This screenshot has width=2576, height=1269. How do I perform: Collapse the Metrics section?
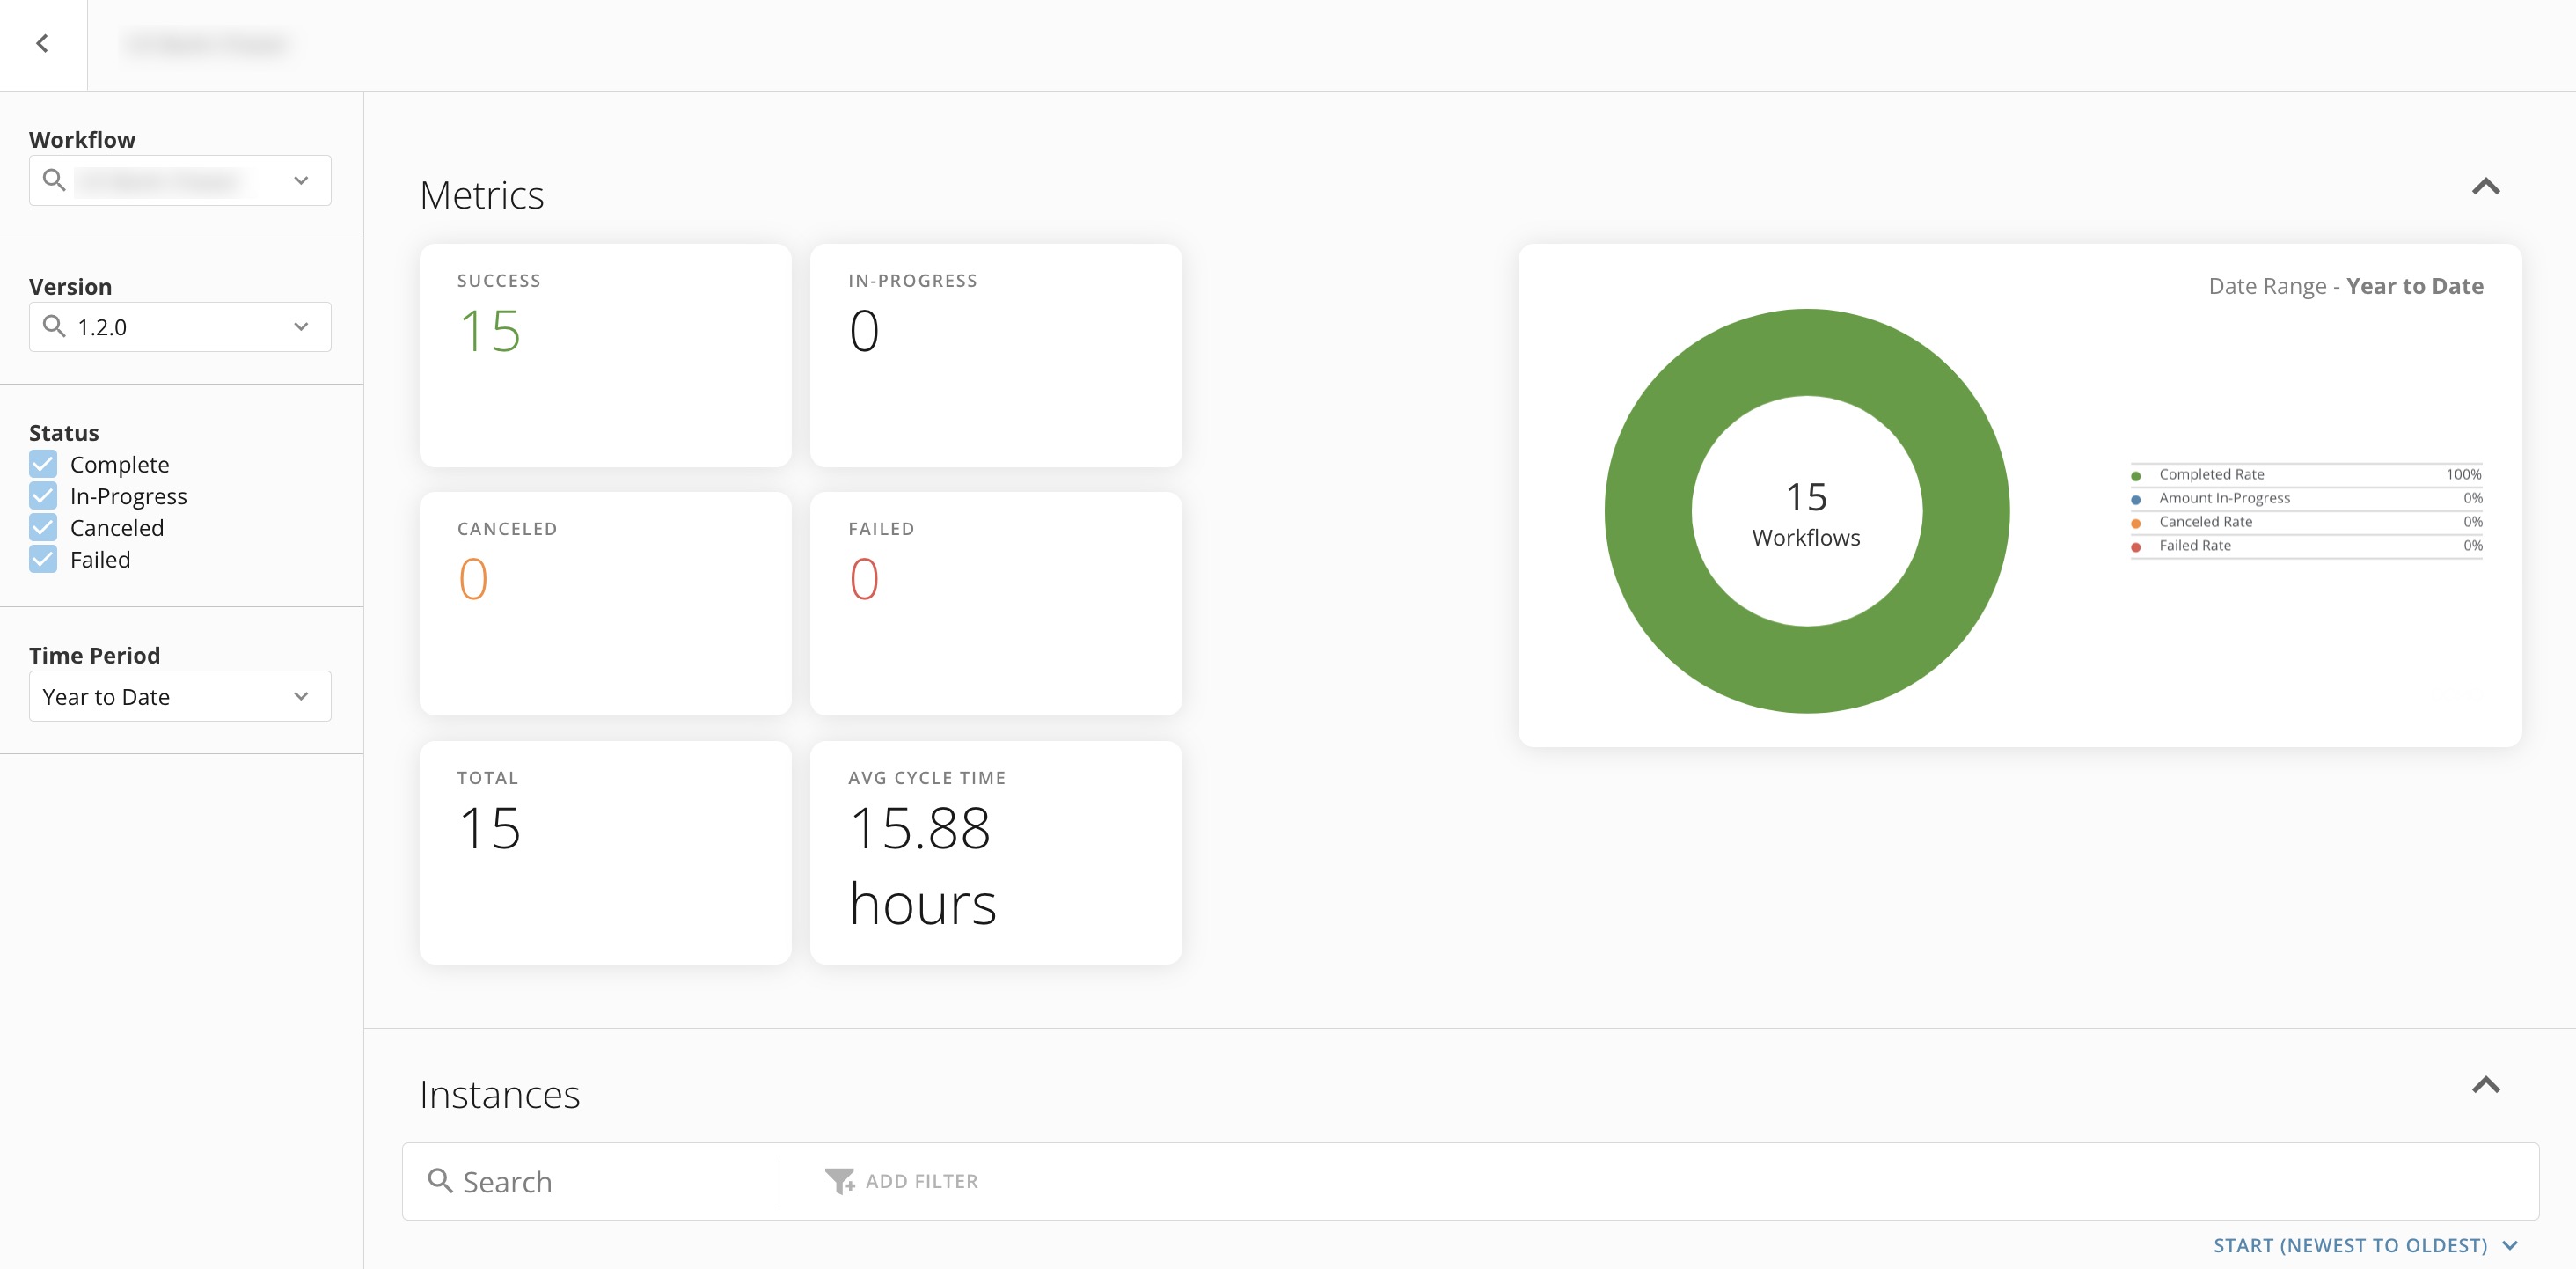tap(2487, 186)
